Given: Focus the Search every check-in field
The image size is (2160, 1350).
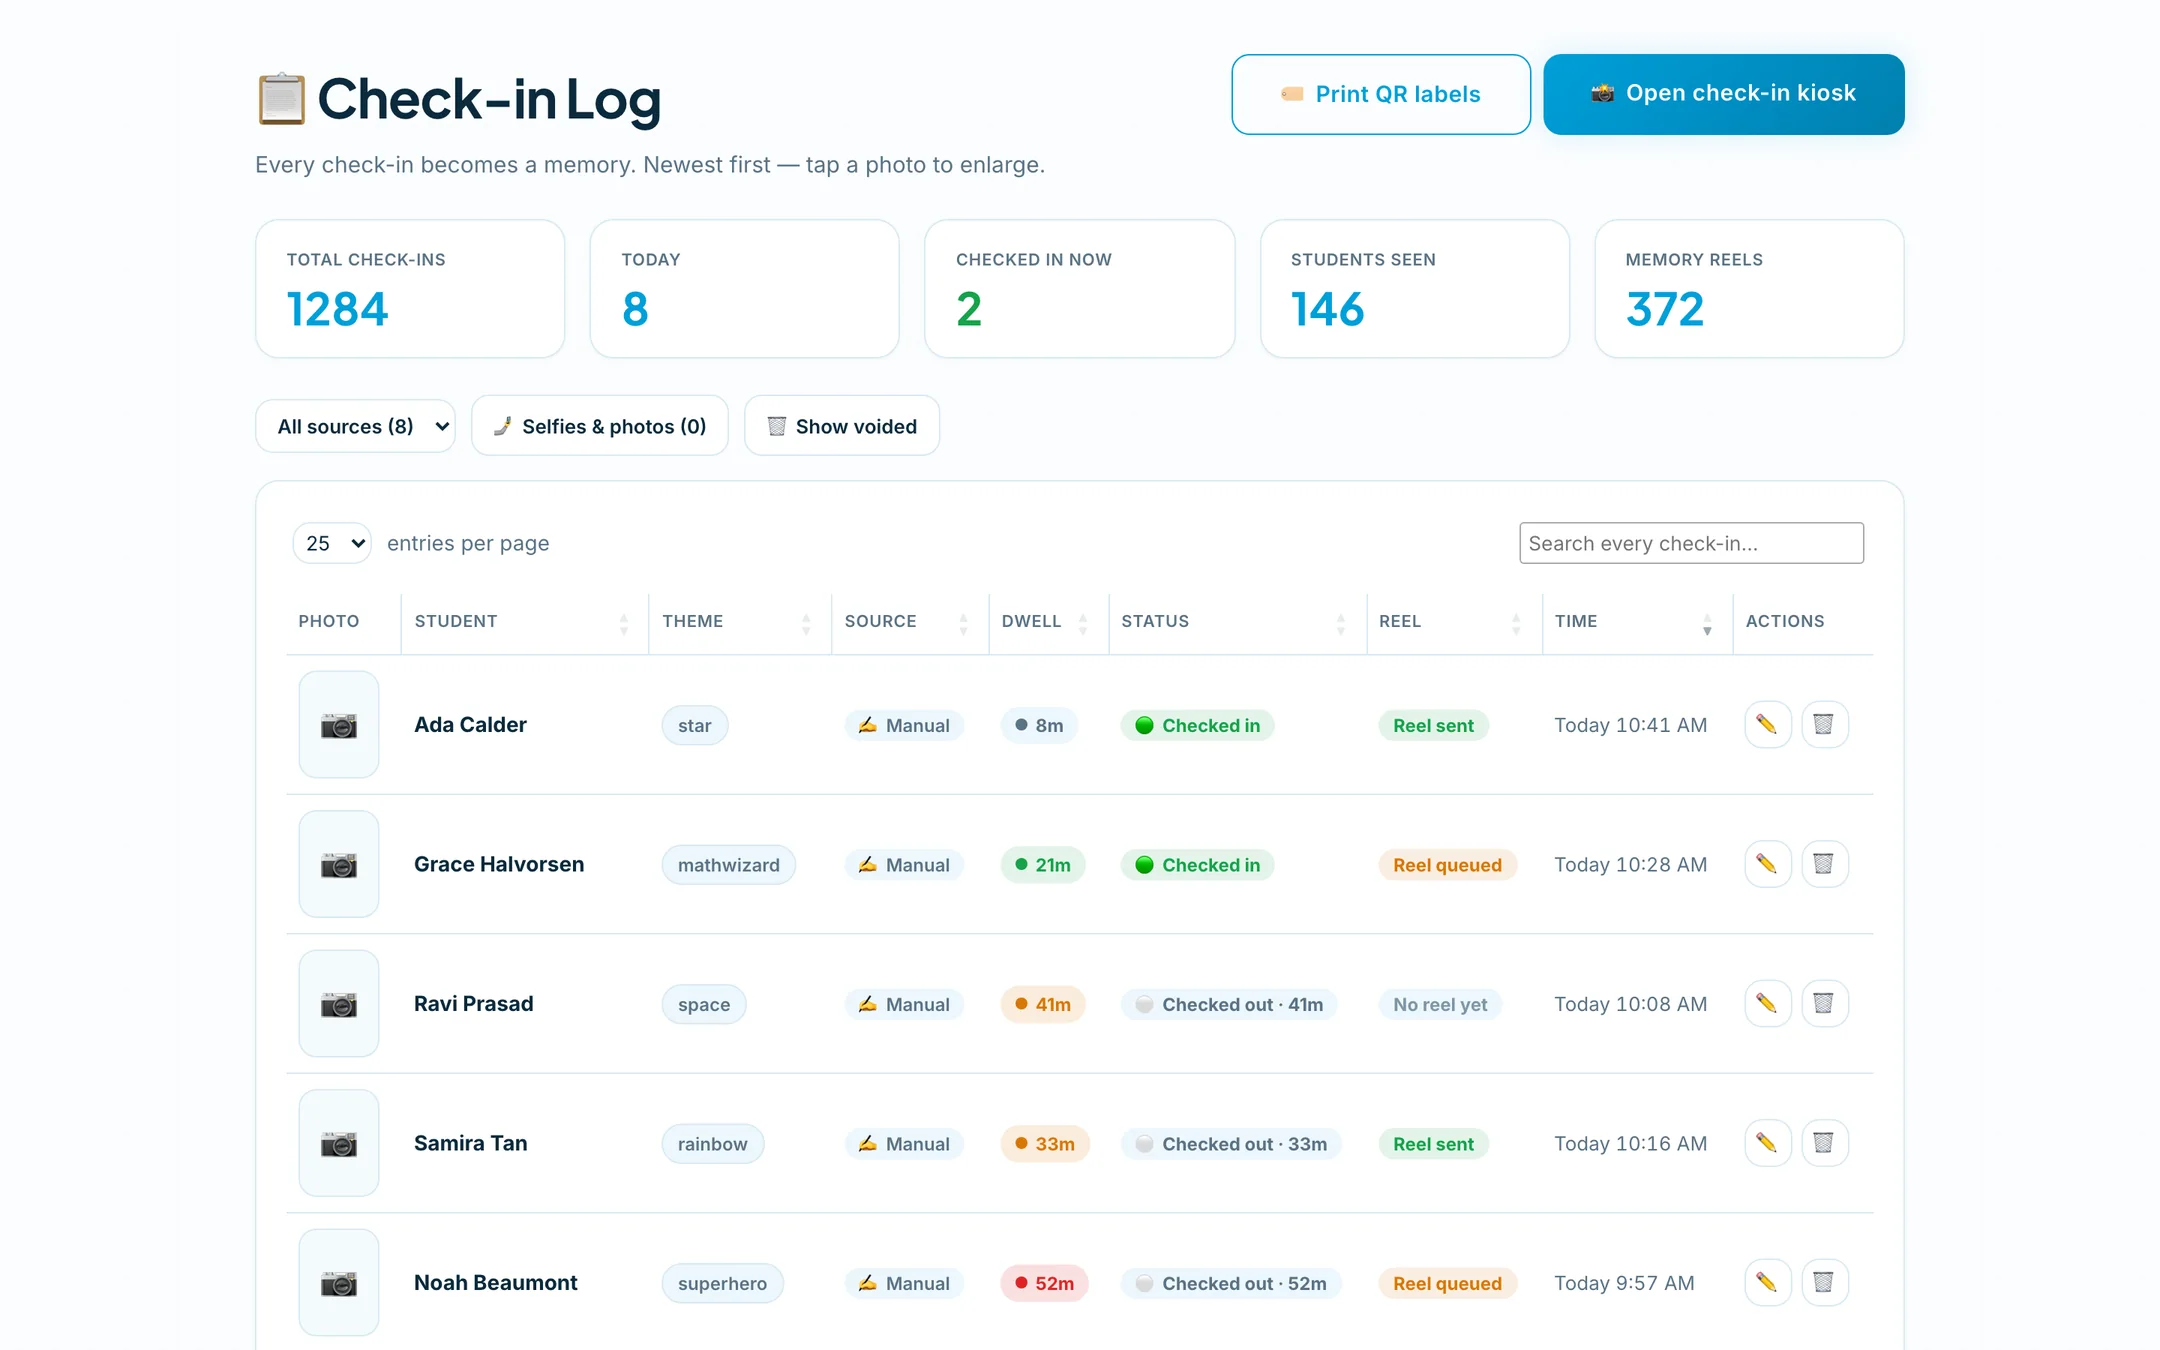Looking at the screenshot, I should click(x=1691, y=543).
